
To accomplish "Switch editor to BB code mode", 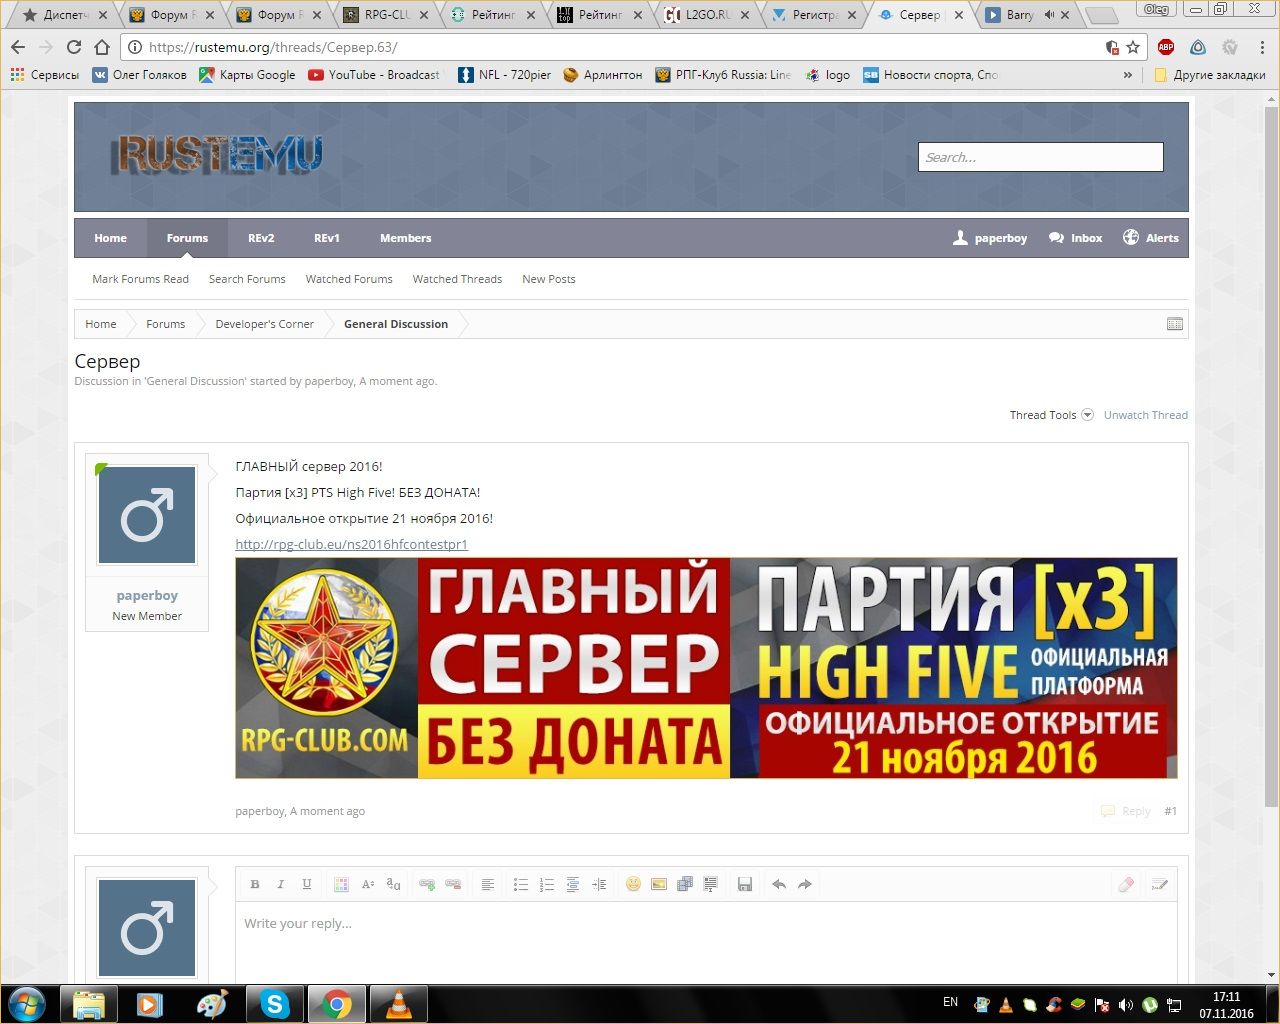I will point(1160,884).
